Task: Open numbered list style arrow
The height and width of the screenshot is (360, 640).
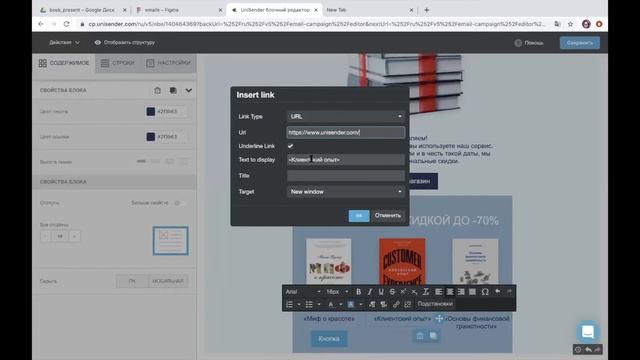Action: pos(299,304)
